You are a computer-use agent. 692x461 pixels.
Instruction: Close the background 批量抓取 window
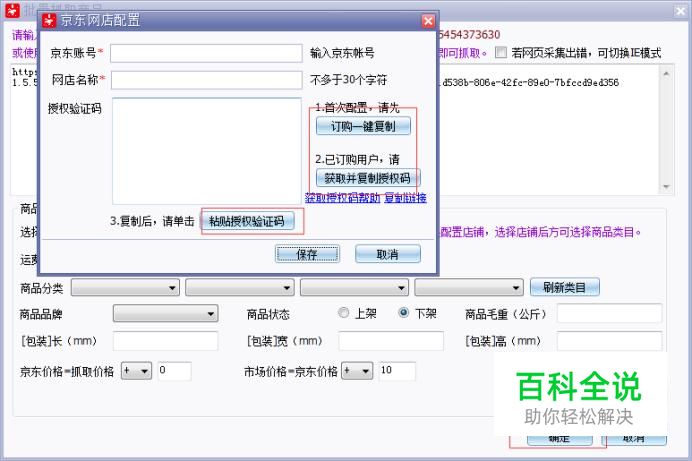[x=680, y=11]
